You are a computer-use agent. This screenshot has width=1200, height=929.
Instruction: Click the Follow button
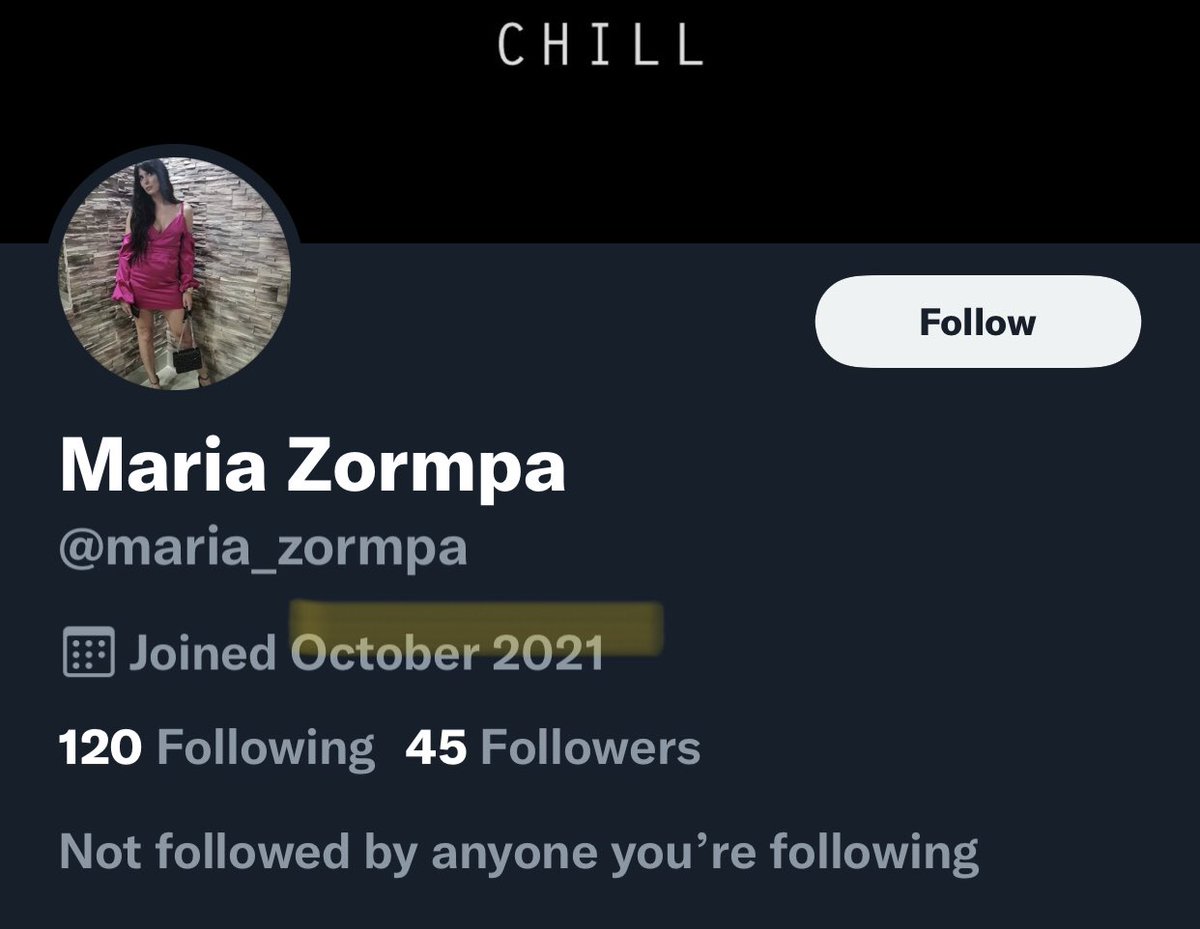978,322
